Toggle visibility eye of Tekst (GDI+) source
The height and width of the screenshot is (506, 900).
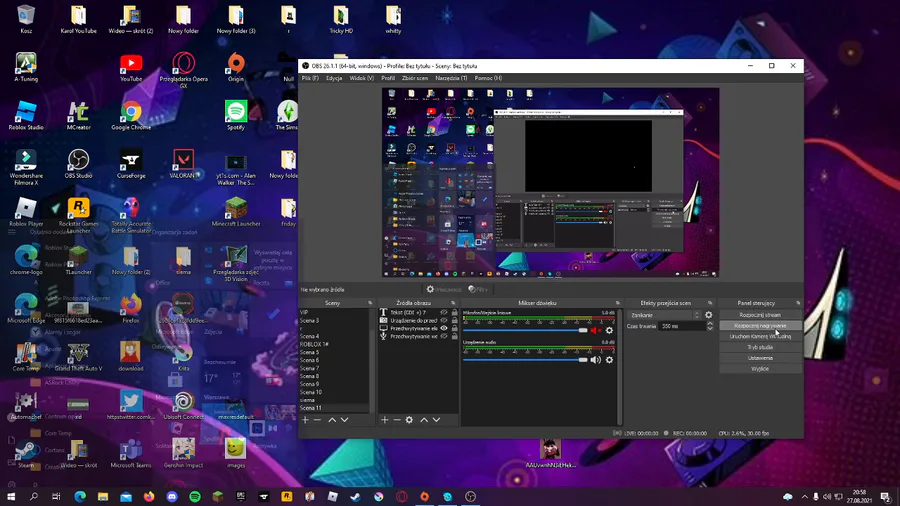444,312
